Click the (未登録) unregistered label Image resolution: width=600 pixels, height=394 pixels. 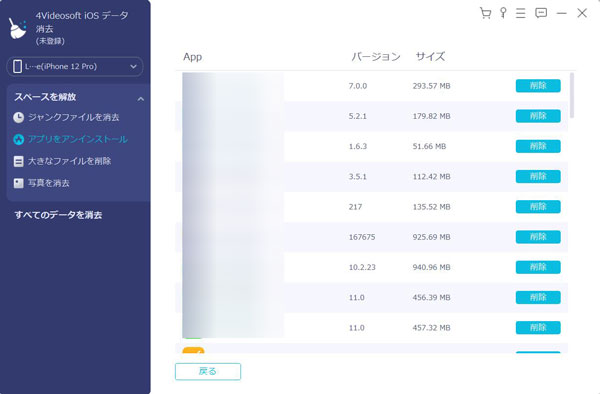point(50,41)
